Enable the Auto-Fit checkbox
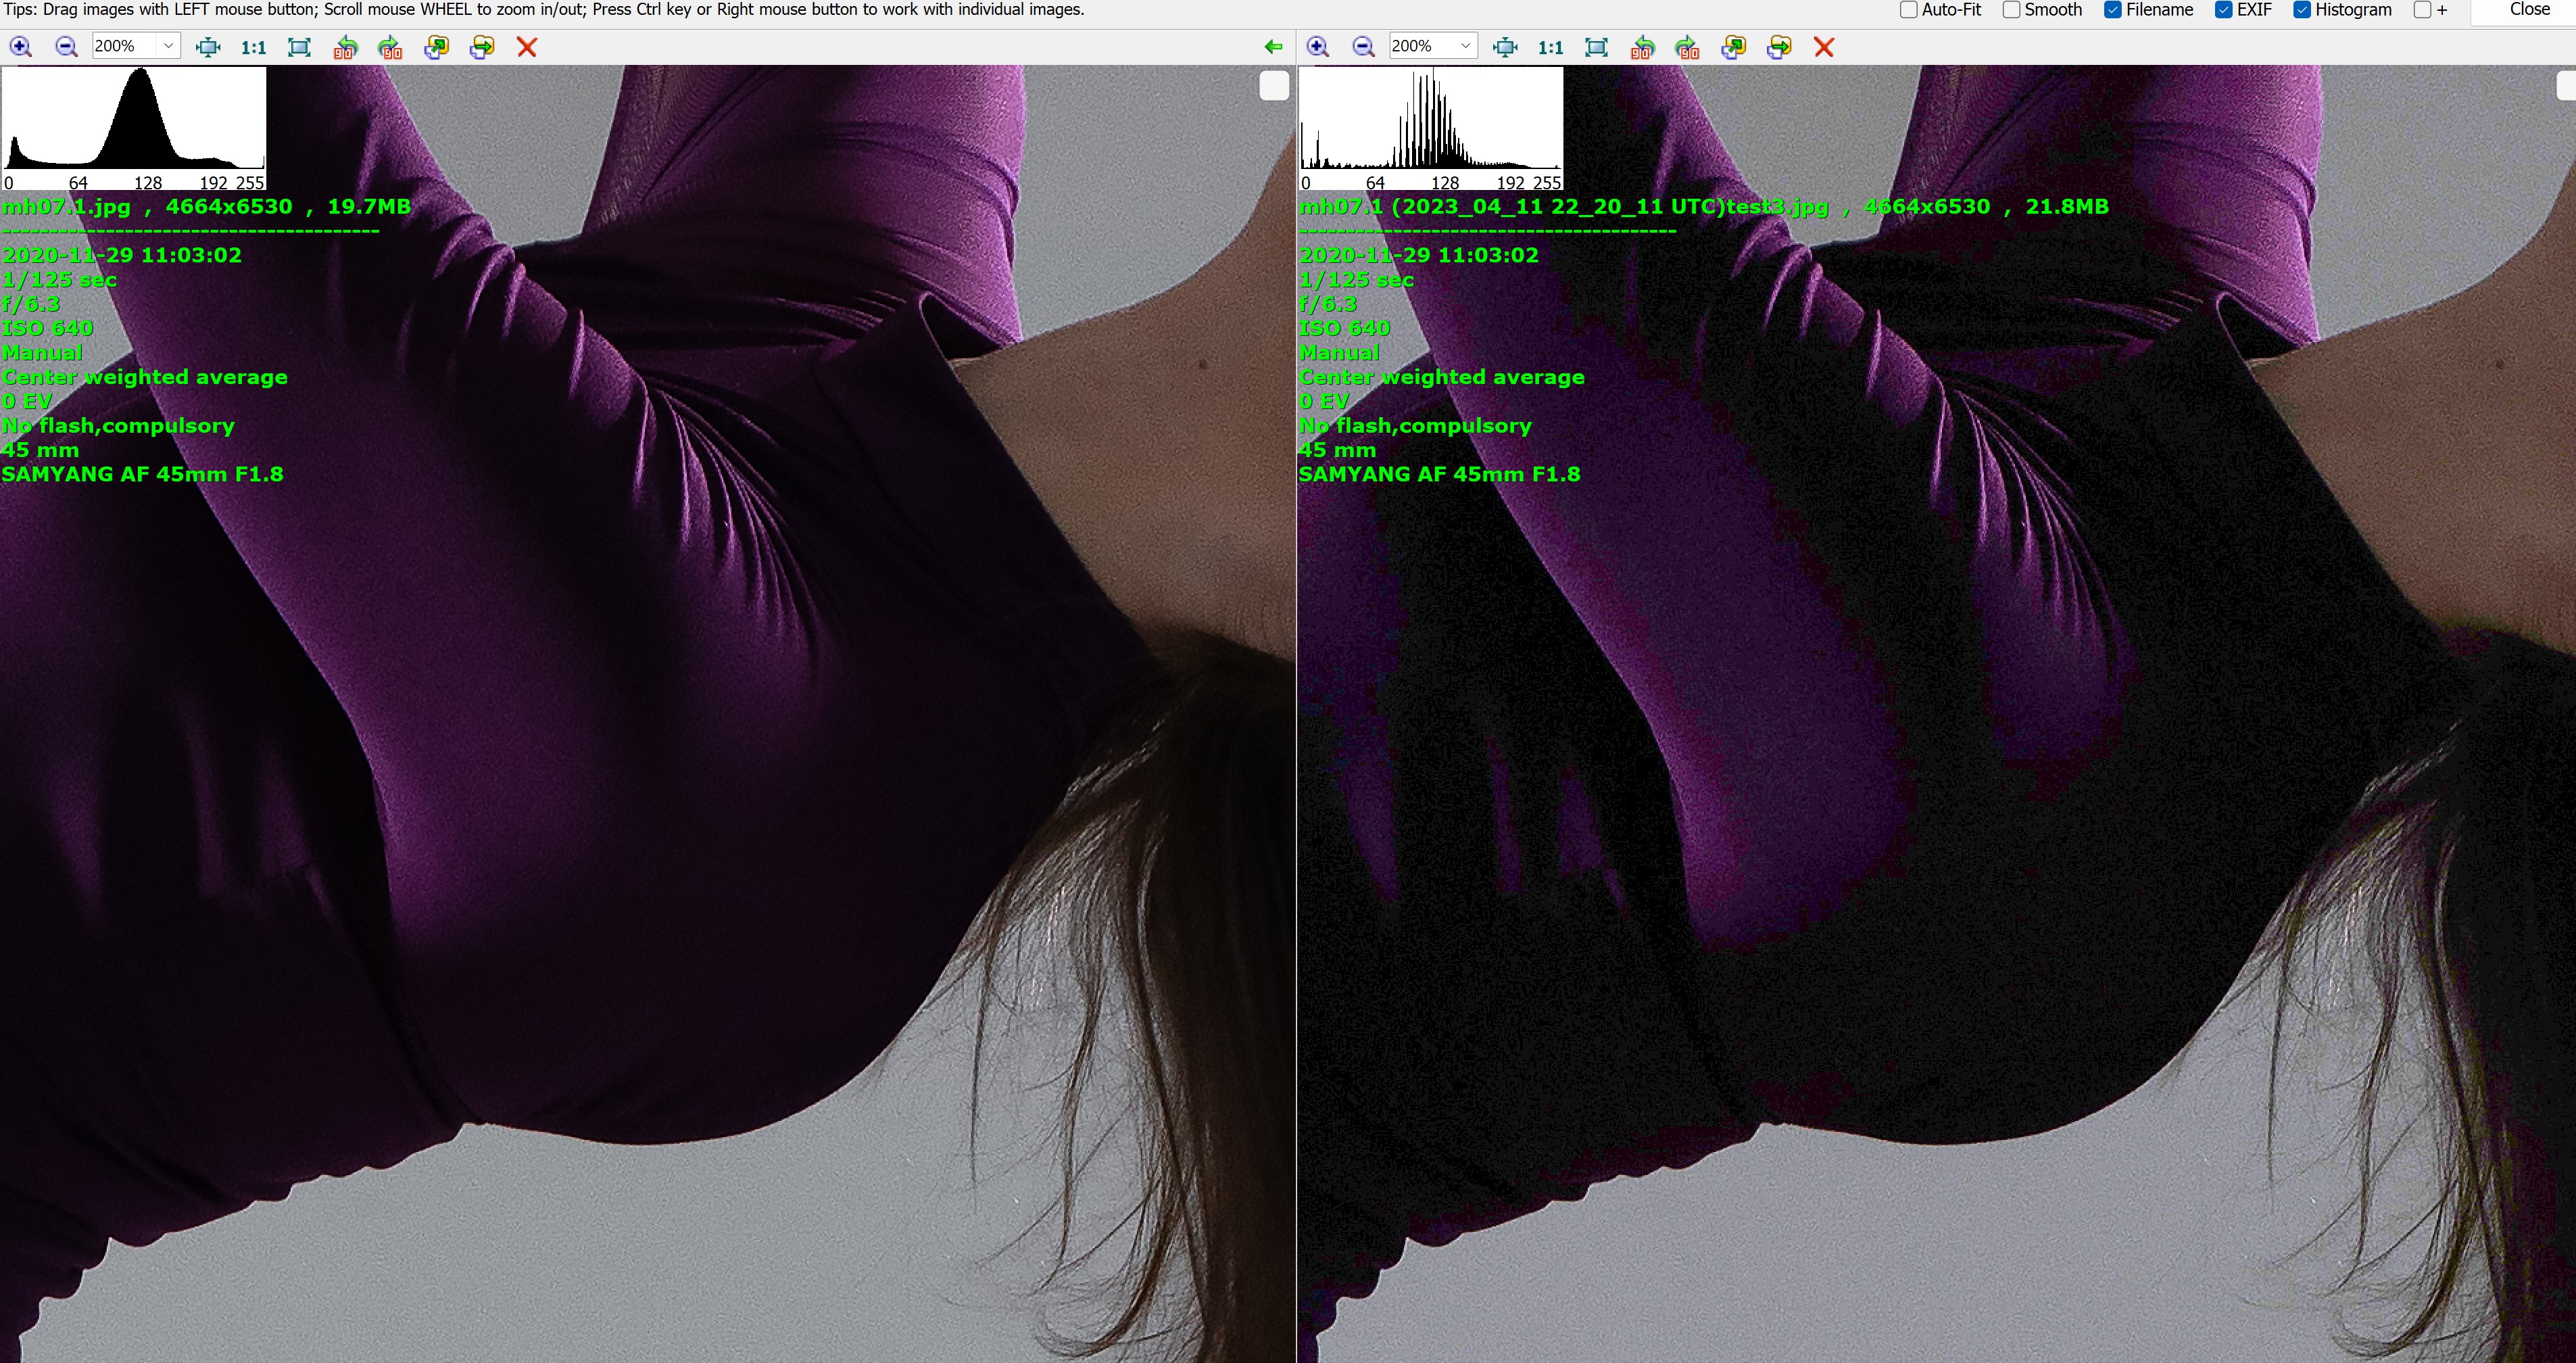This screenshot has height=1363, width=2576. tap(1908, 10)
